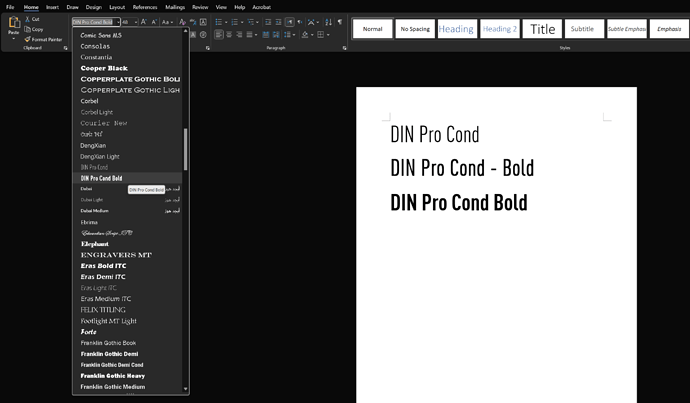Click the Asian Layout icon
The image size is (690, 403).
311,22
